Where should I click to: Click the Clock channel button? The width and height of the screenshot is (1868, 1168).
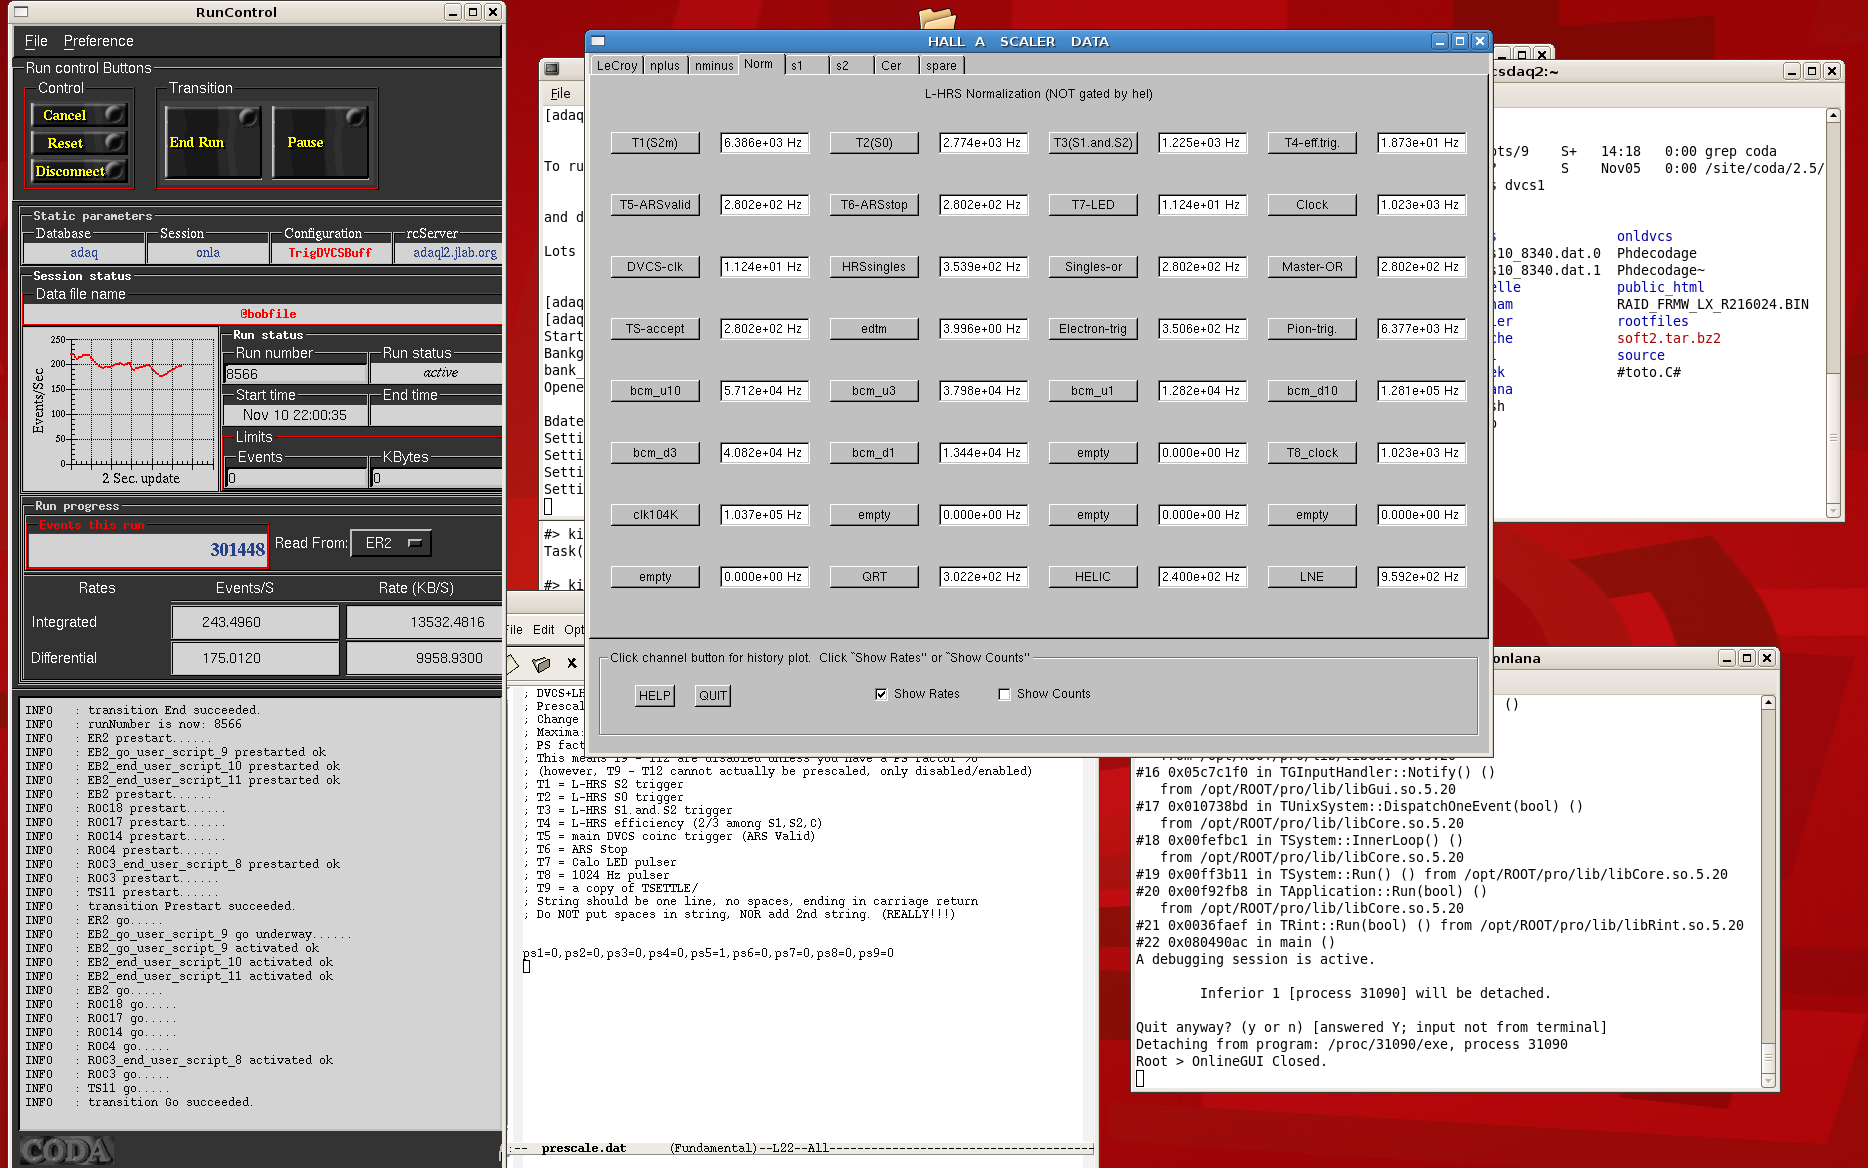coord(1312,205)
